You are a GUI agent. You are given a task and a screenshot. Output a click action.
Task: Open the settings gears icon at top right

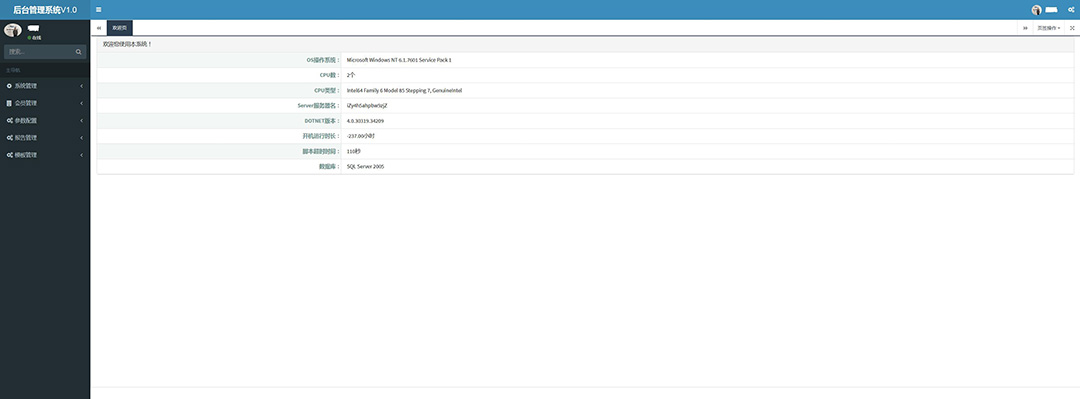[1071, 10]
